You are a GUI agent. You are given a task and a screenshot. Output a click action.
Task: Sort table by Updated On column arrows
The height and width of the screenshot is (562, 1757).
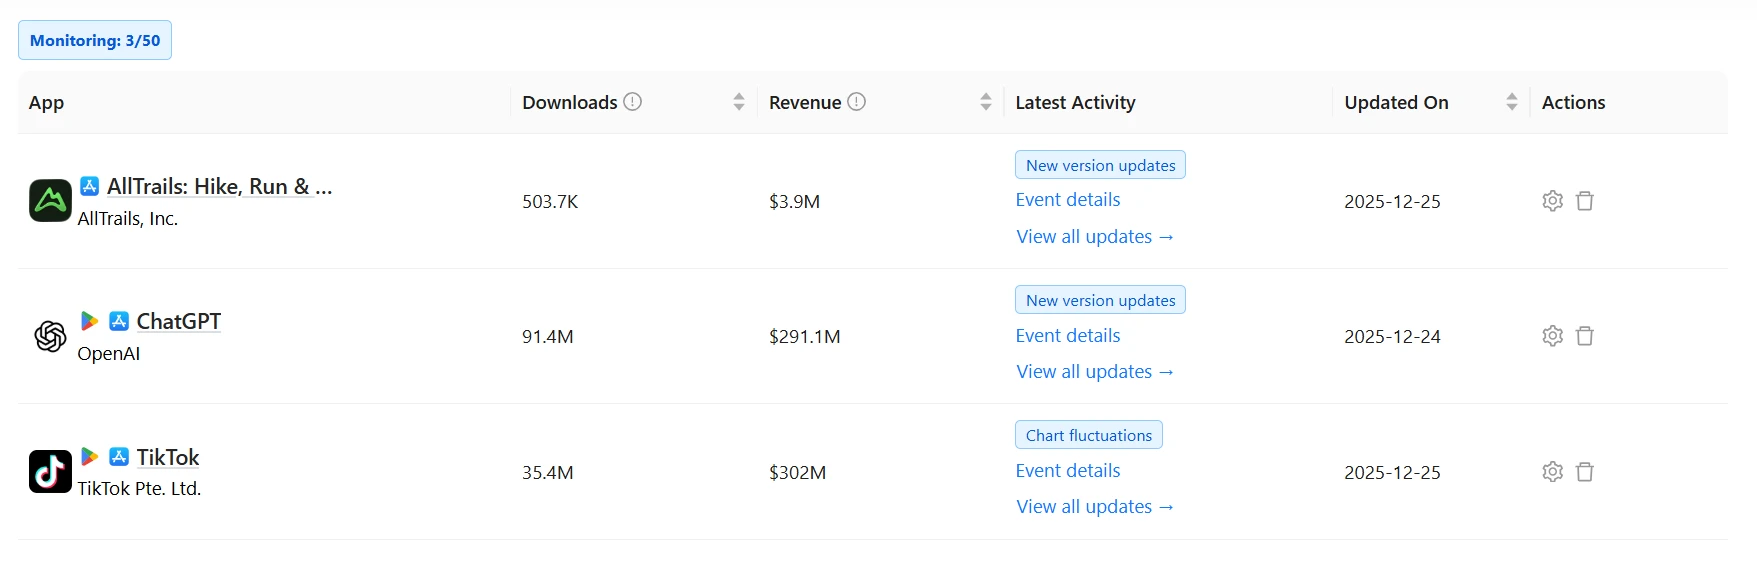[x=1512, y=102]
